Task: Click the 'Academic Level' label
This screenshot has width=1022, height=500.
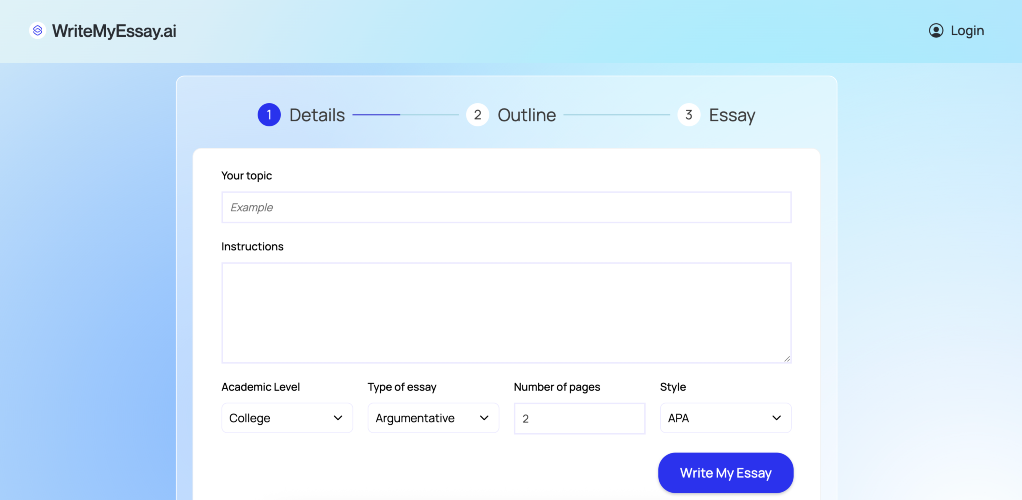Action: (x=261, y=387)
